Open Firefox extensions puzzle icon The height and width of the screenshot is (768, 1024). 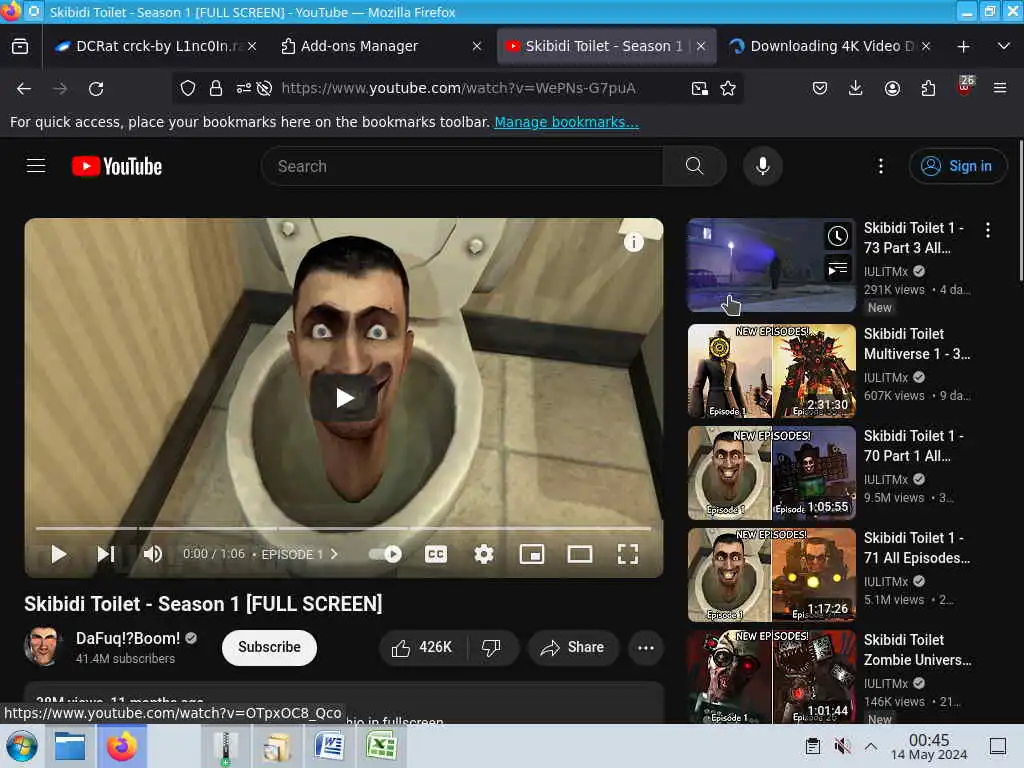point(928,88)
